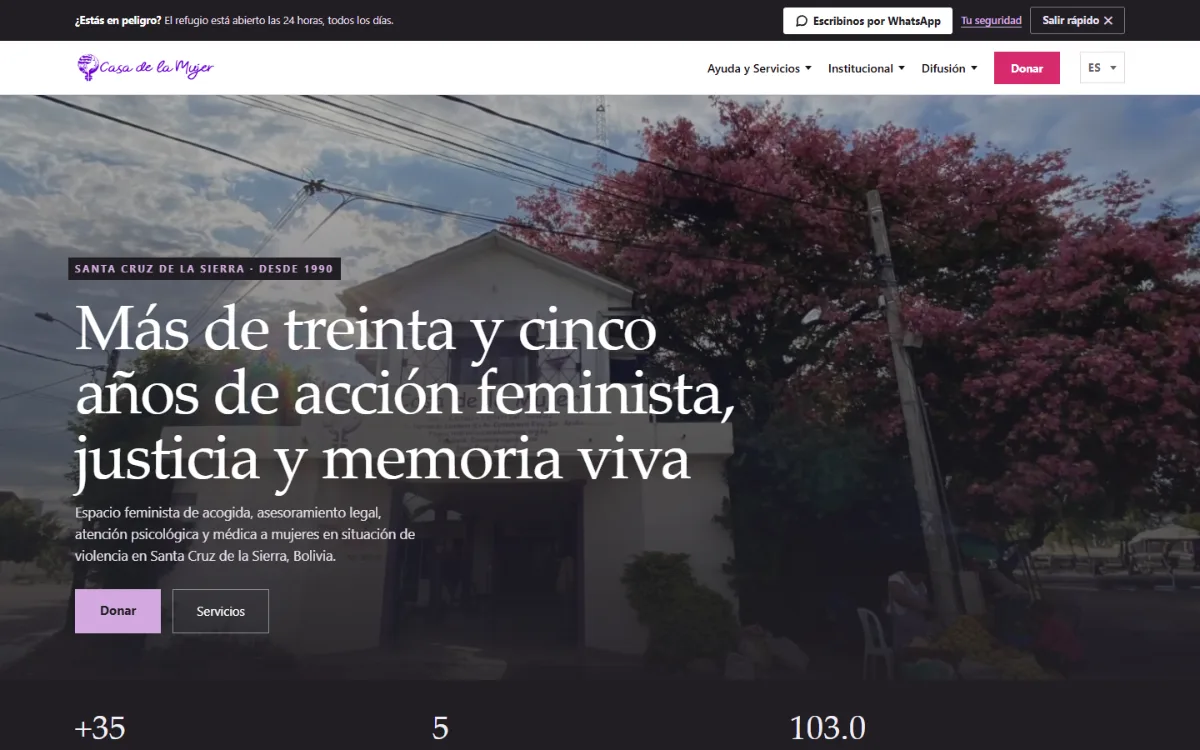Click the '103.0' statistic

tap(827, 728)
